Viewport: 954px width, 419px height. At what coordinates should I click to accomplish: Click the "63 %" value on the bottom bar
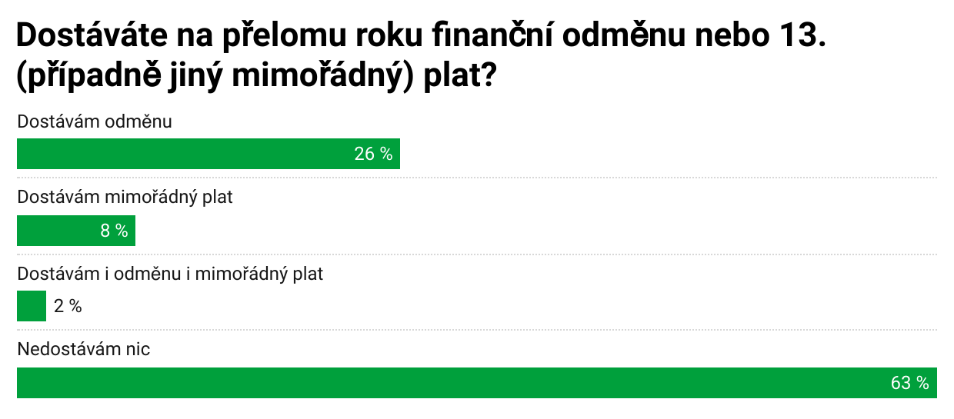pos(910,383)
